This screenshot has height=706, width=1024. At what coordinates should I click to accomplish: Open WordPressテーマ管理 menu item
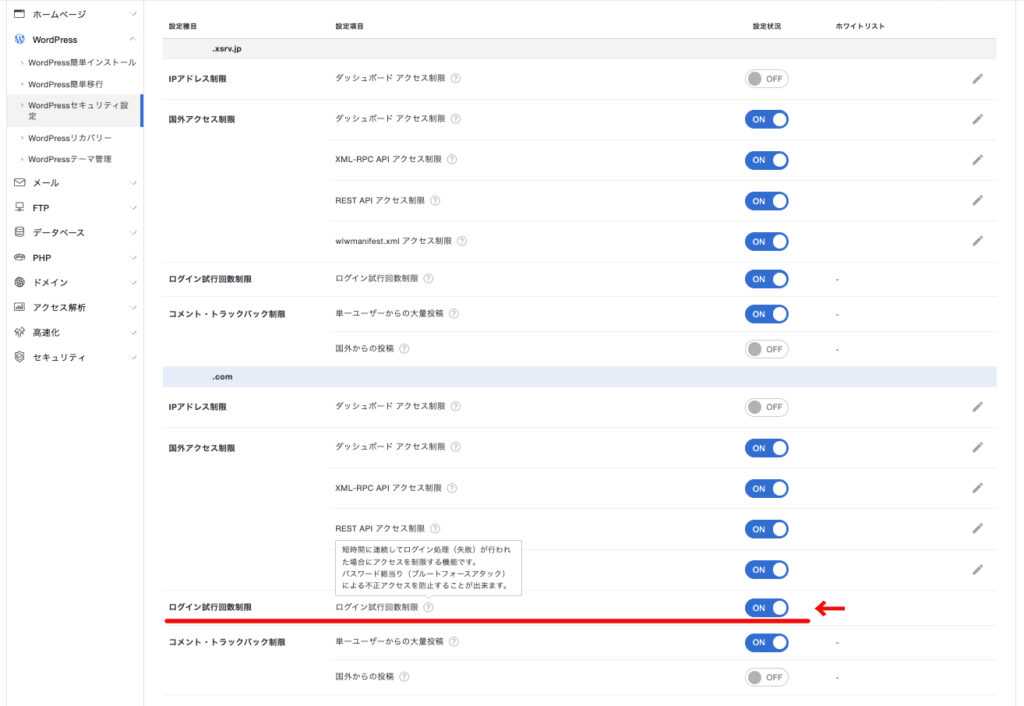(69, 159)
